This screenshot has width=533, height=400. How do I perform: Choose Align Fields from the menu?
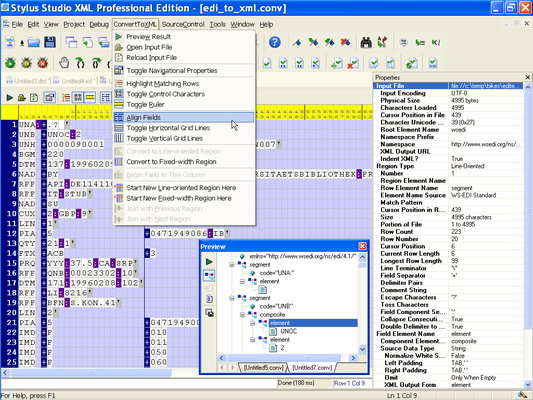pyautogui.click(x=184, y=118)
